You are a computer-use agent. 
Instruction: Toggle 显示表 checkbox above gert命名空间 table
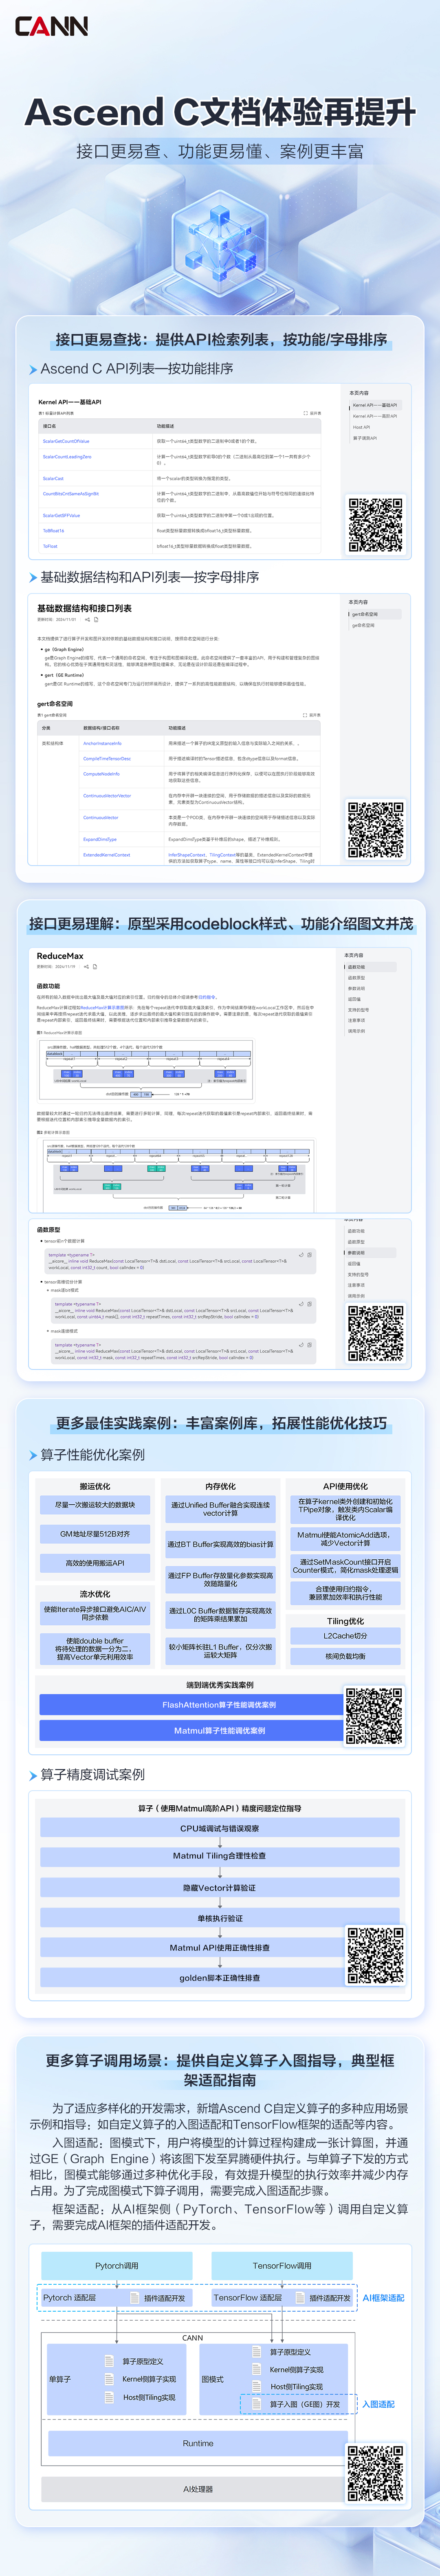306,715
